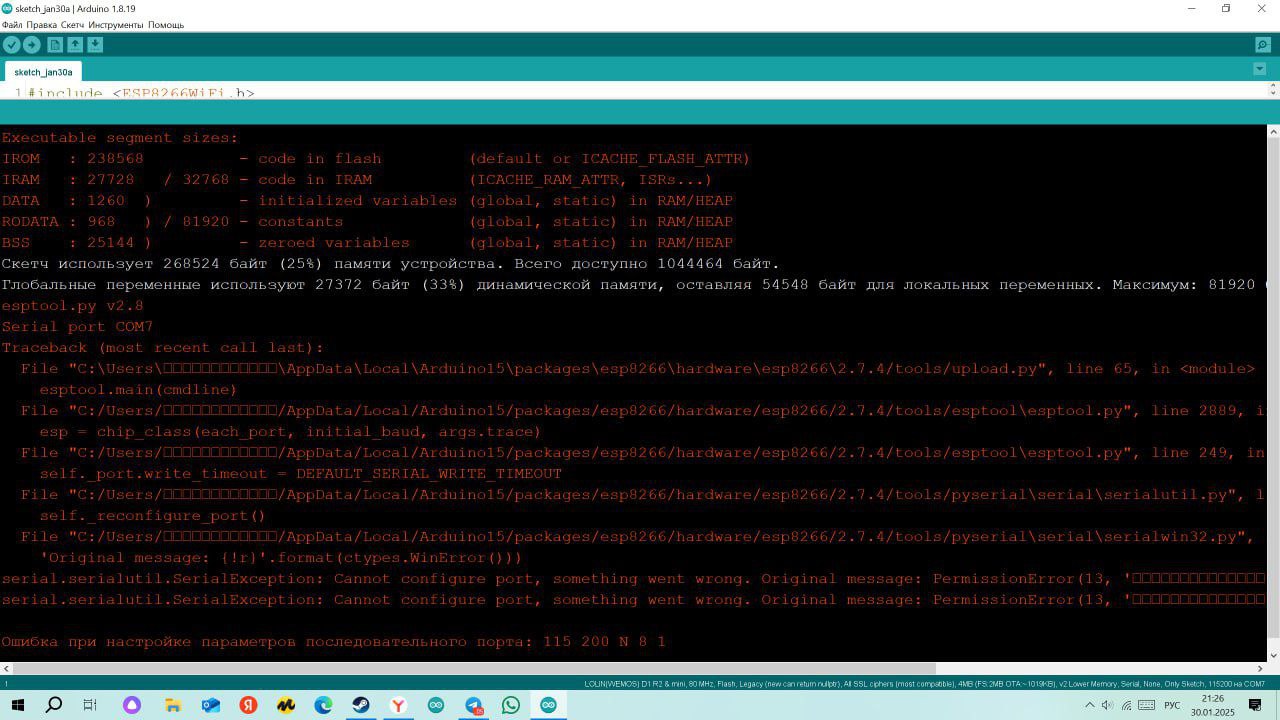Open the Скетч menu
The height and width of the screenshot is (720, 1280).
pos(72,24)
